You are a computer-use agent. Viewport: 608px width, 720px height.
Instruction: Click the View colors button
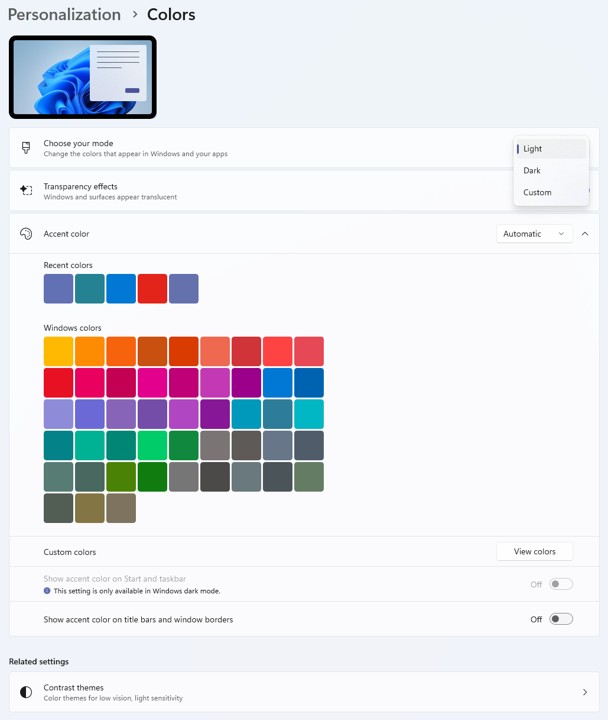click(x=534, y=551)
